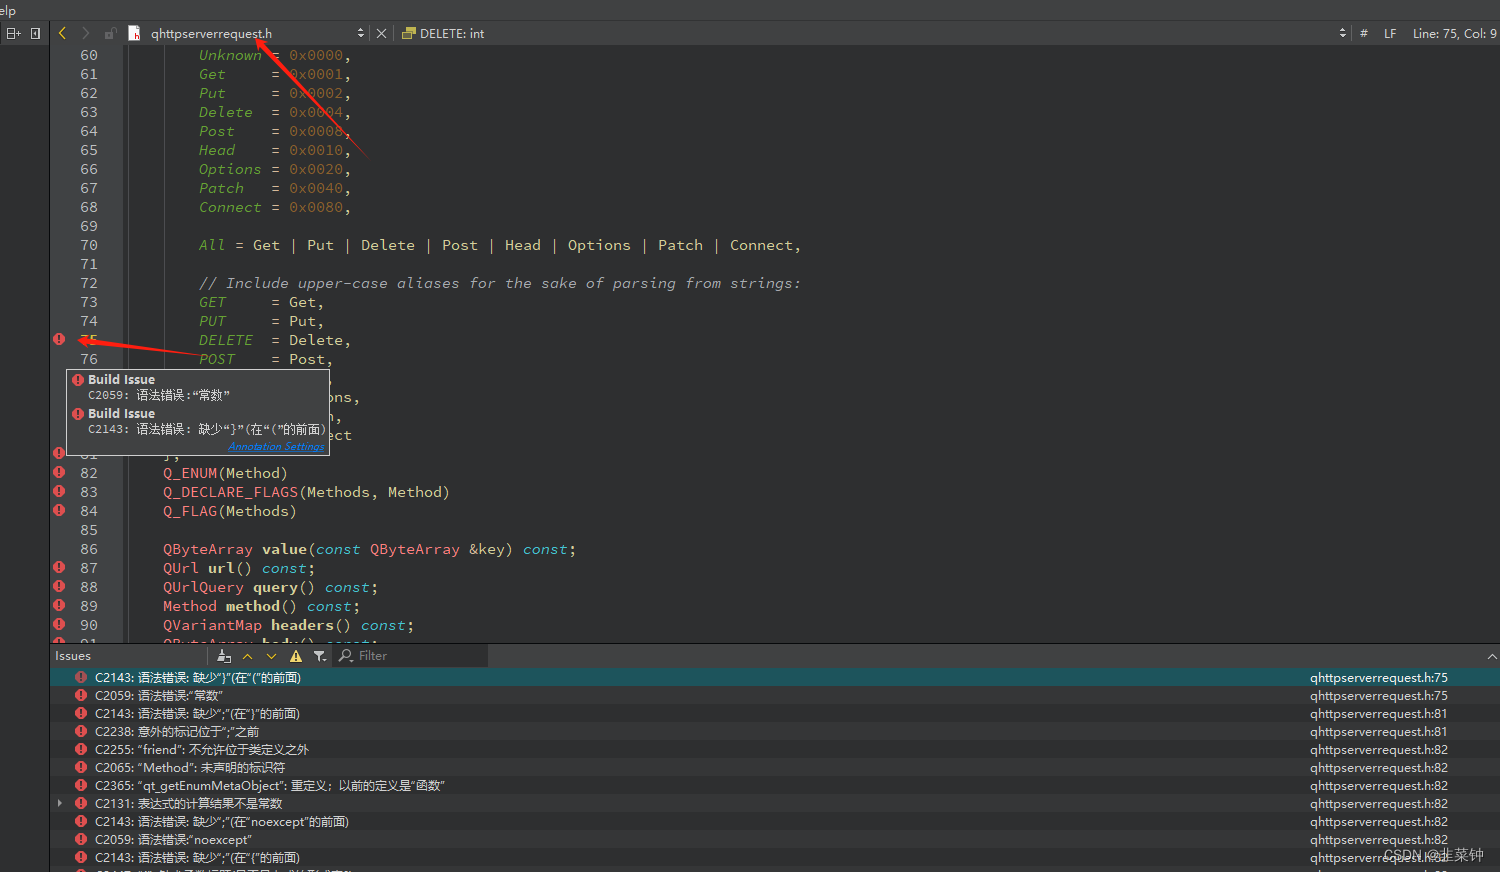Toggle the left sidebar visibility icon
The height and width of the screenshot is (872, 1500).
(x=36, y=33)
